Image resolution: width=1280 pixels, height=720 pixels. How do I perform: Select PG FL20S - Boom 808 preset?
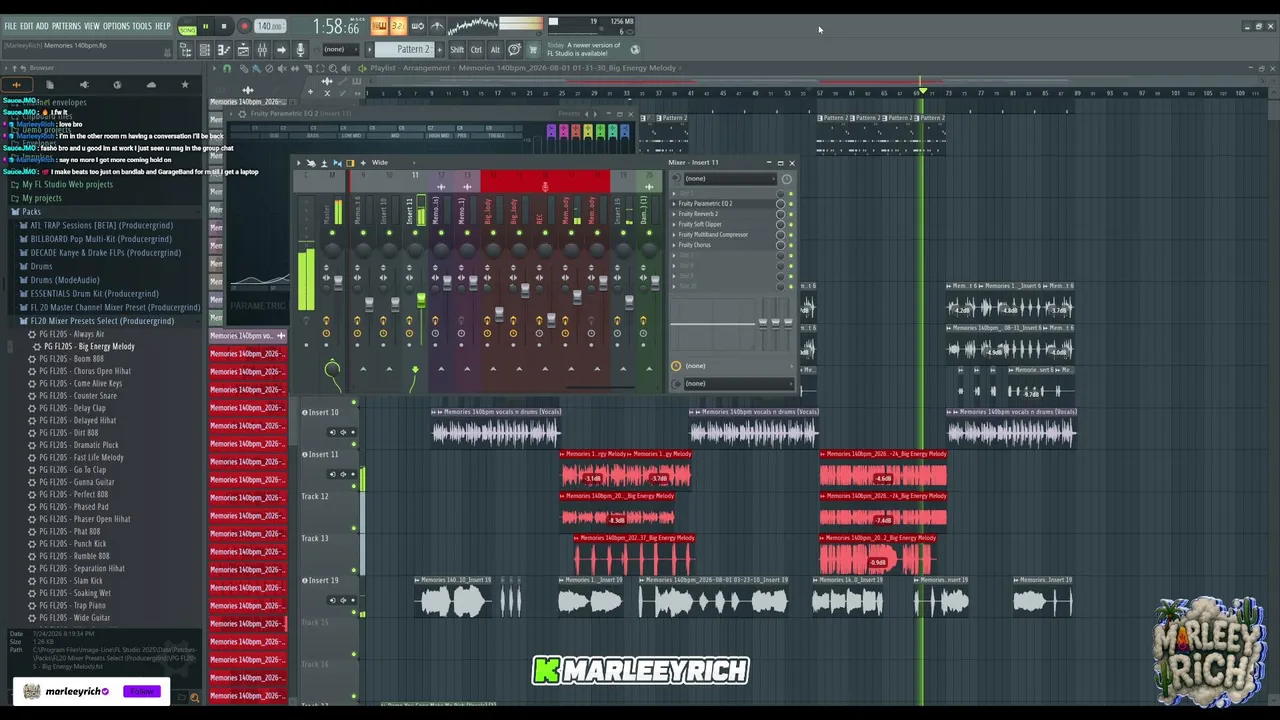[x=71, y=359]
